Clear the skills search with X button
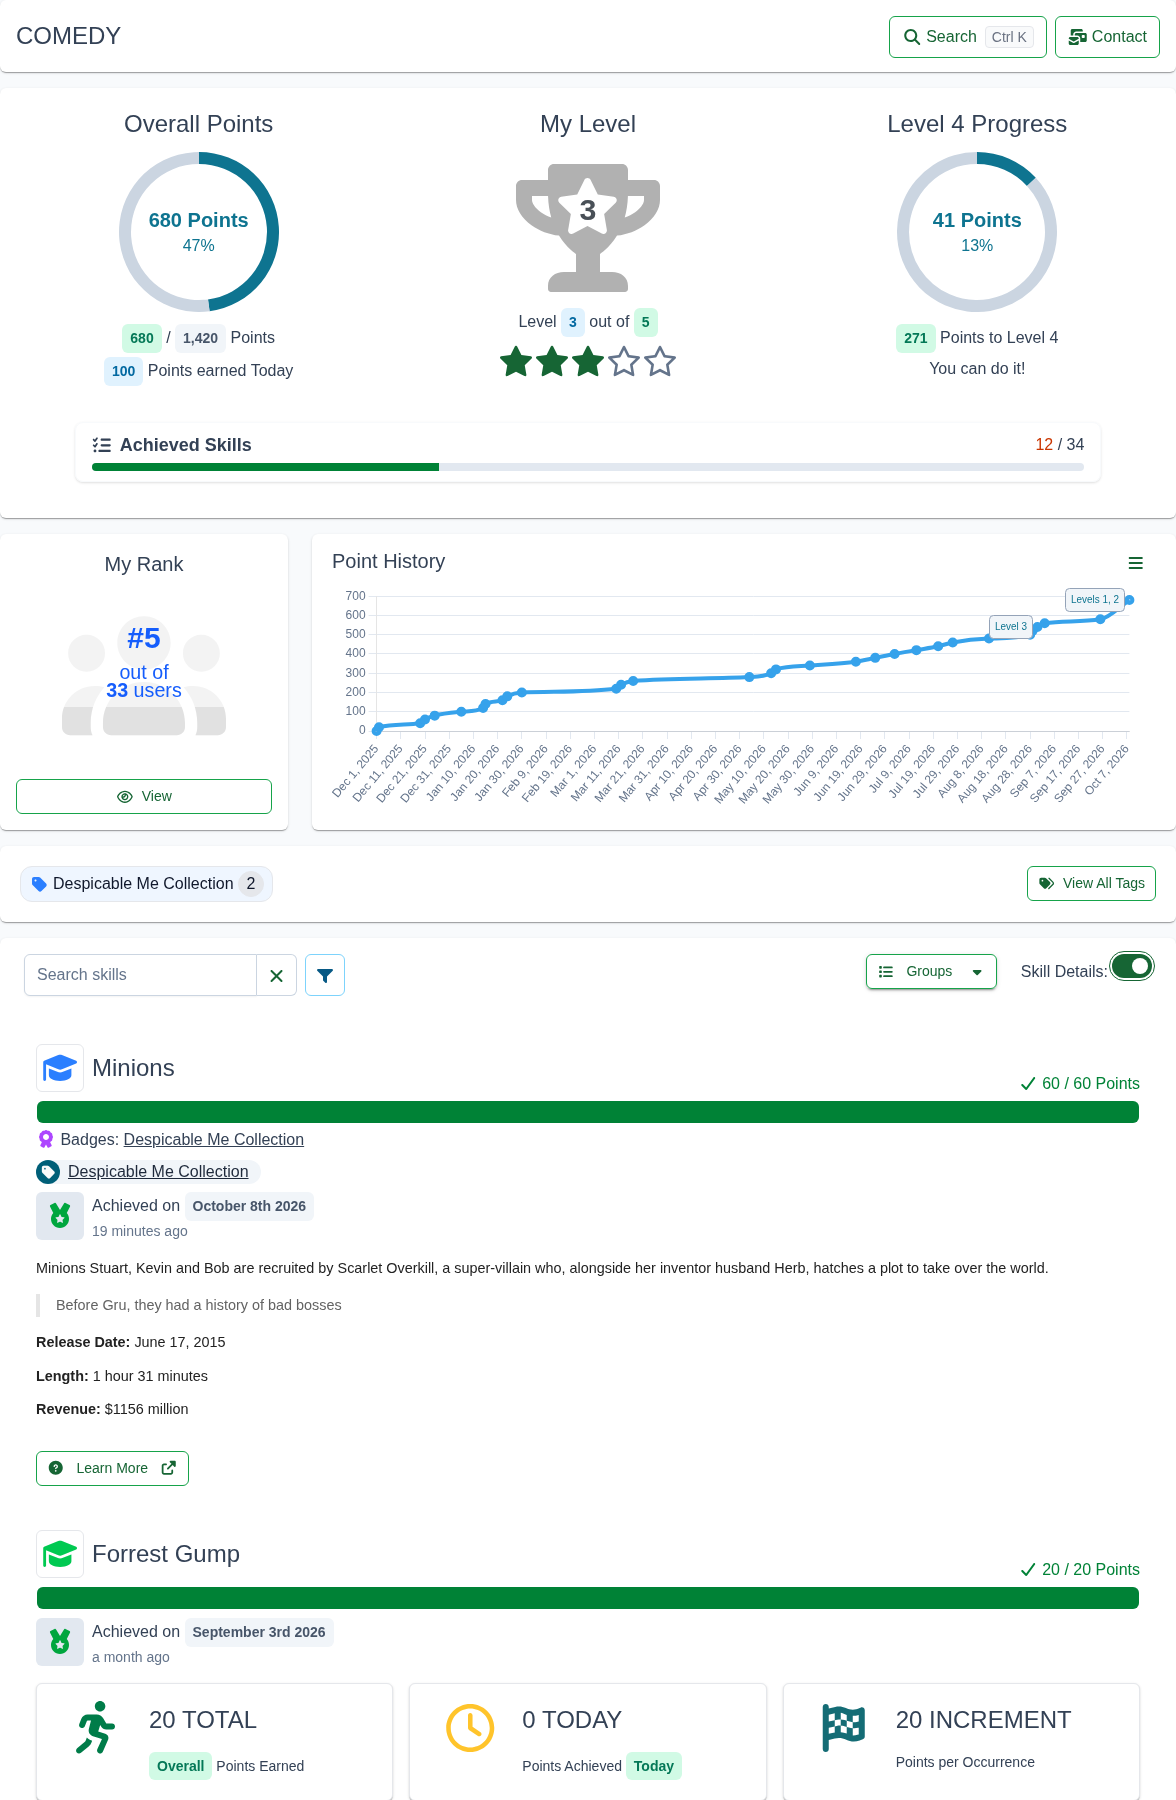This screenshot has width=1176, height=1800. pyautogui.click(x=277, y=975)
